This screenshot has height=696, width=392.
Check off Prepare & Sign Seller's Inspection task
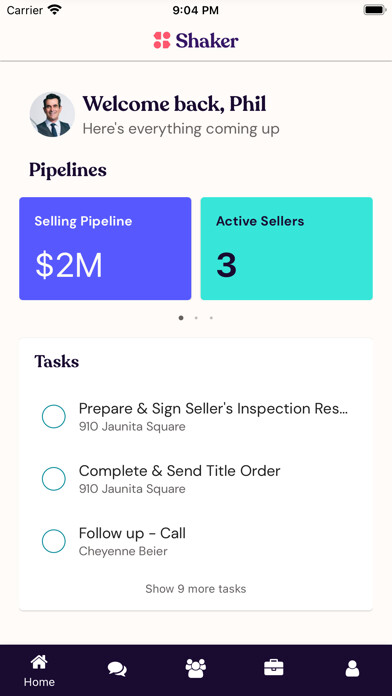pyautogui.click(x=54, y=416)
